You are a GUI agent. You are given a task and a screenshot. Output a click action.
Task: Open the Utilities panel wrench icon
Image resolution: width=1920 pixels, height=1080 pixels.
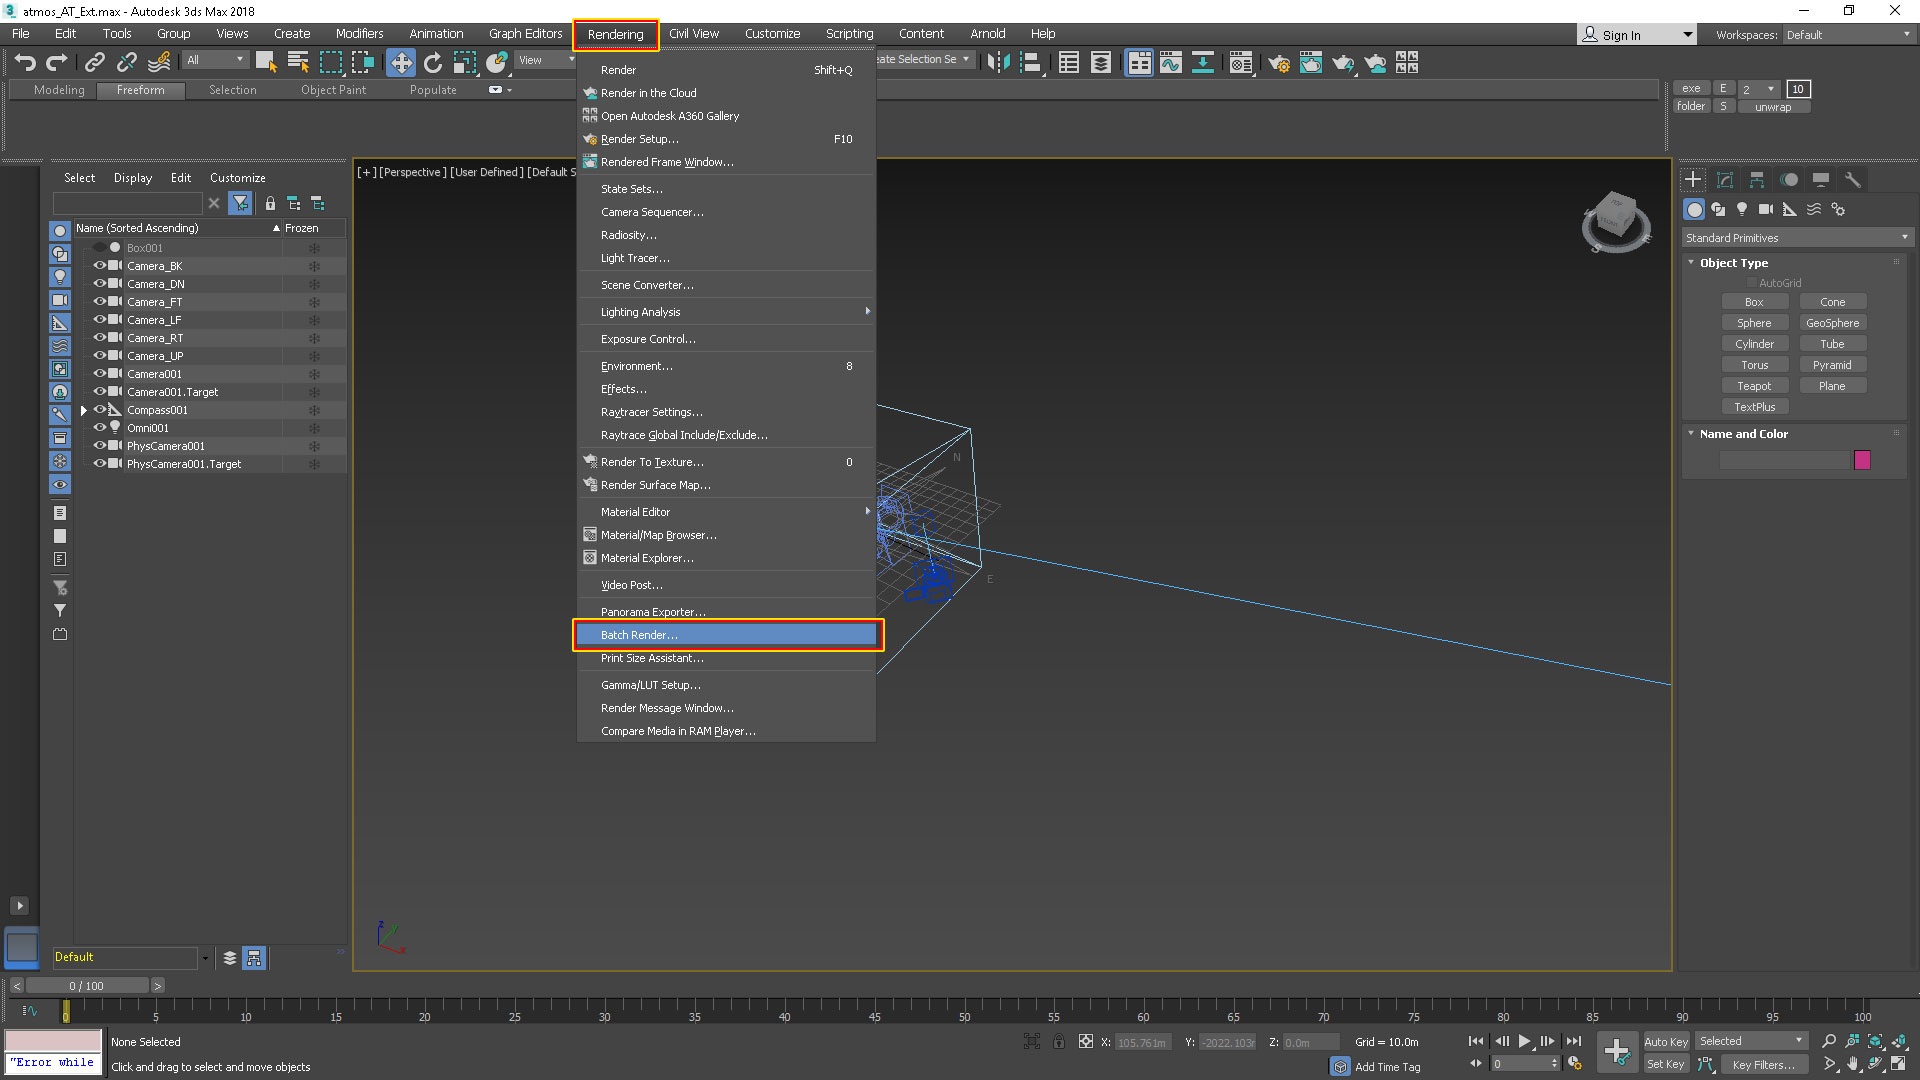click(x=1853, y=180)
